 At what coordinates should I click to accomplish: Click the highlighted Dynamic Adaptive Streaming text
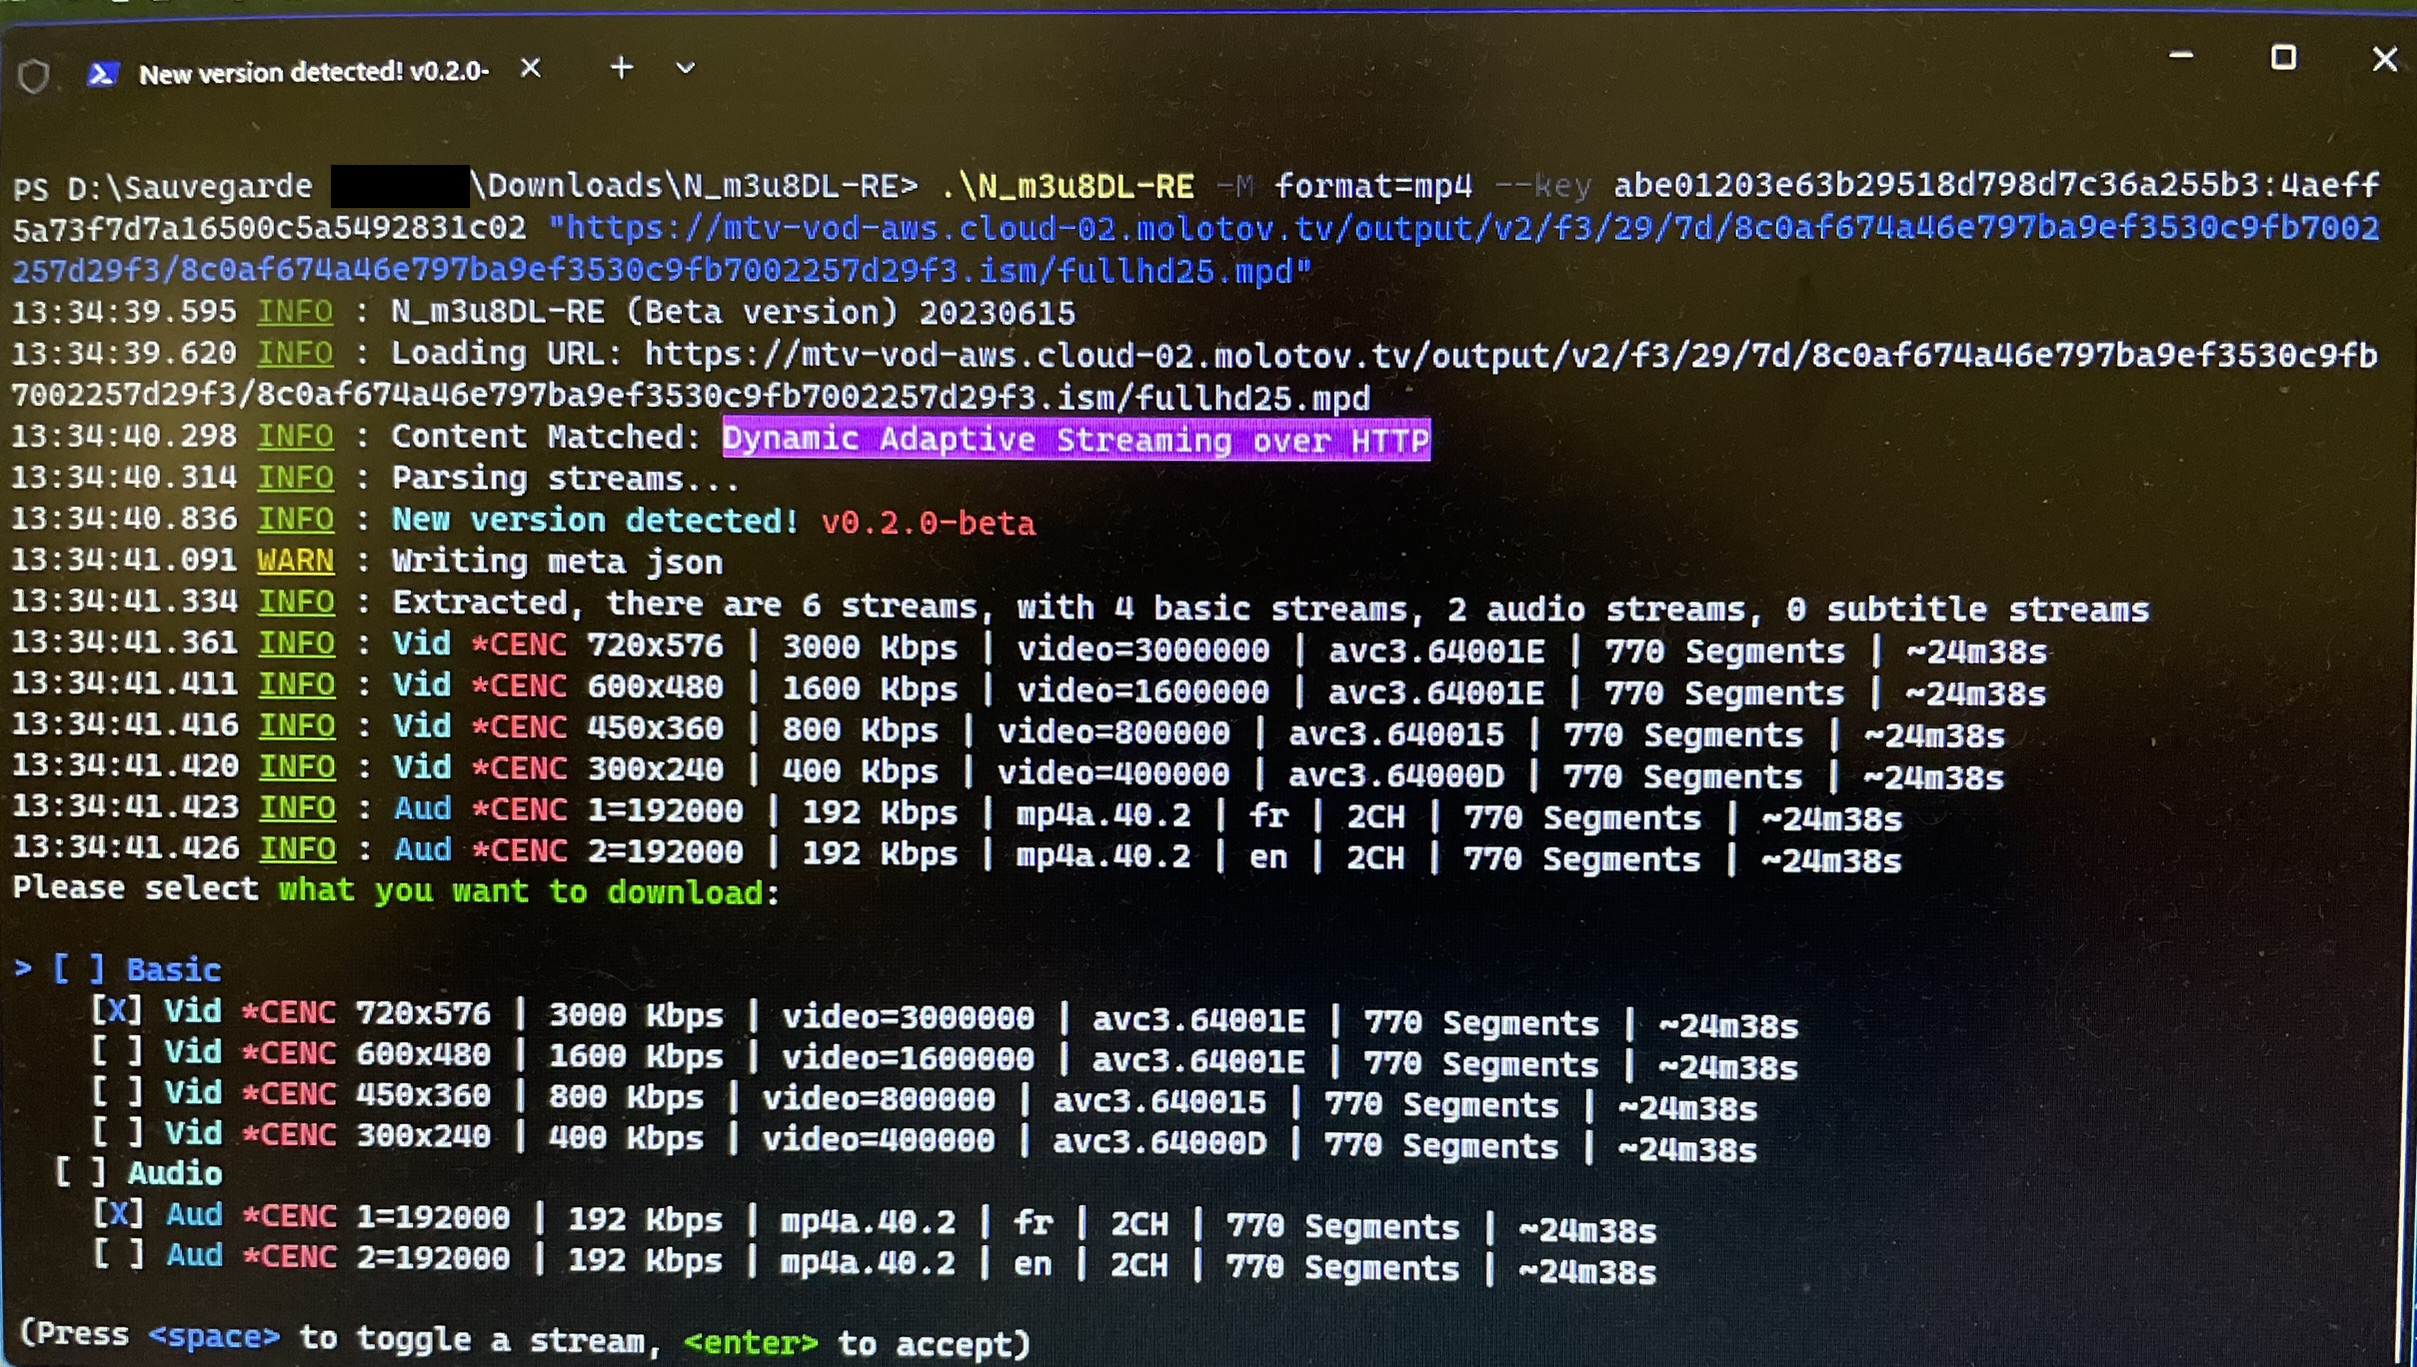(x=1075, y=439)
